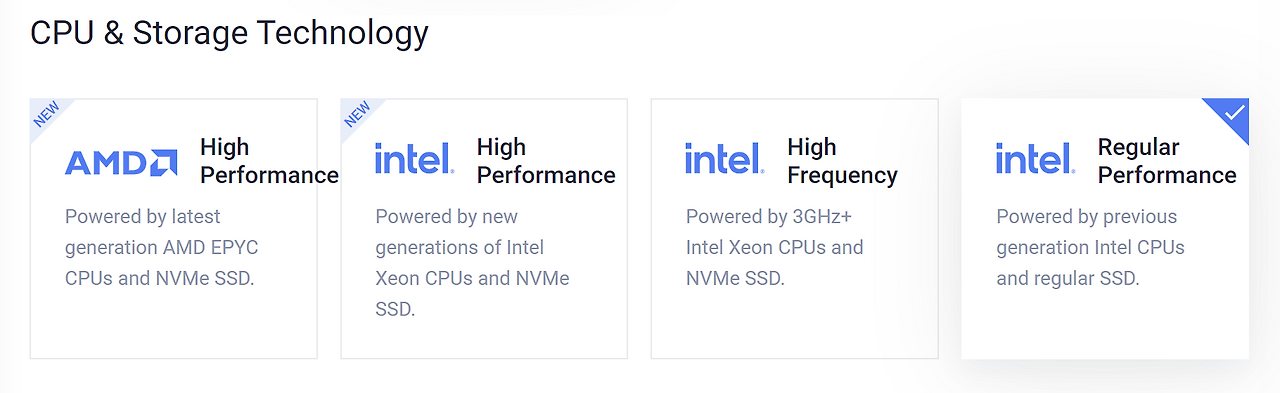Click the AMD logo icon
This screenshot has height=393, width=1280.
[x=121, y=162]
